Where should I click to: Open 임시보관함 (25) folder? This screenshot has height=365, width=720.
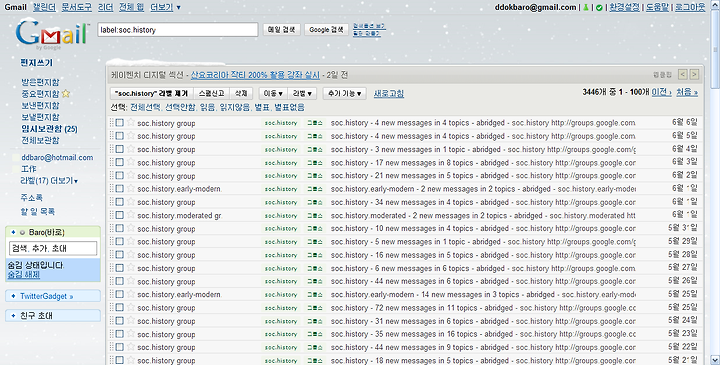coord(49,129)
